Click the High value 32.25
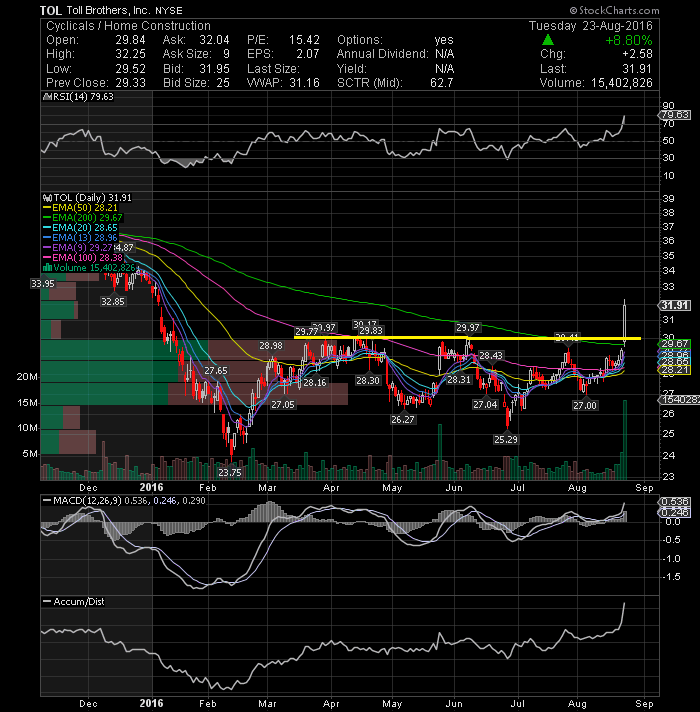Screen dimensions: 700x712 coord(130,54)
